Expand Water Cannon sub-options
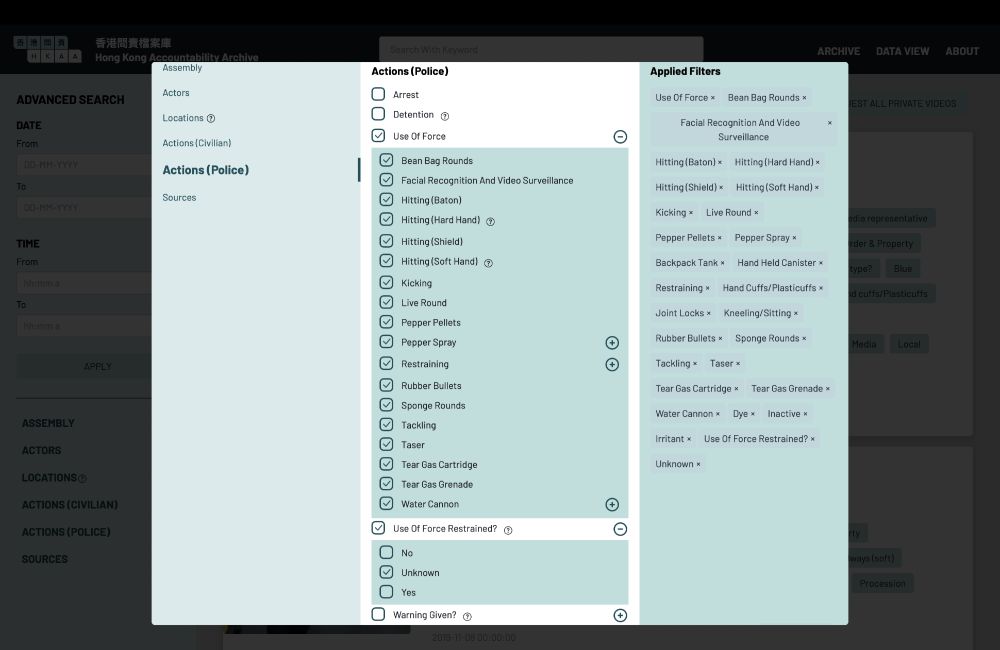 click(612, 505)
